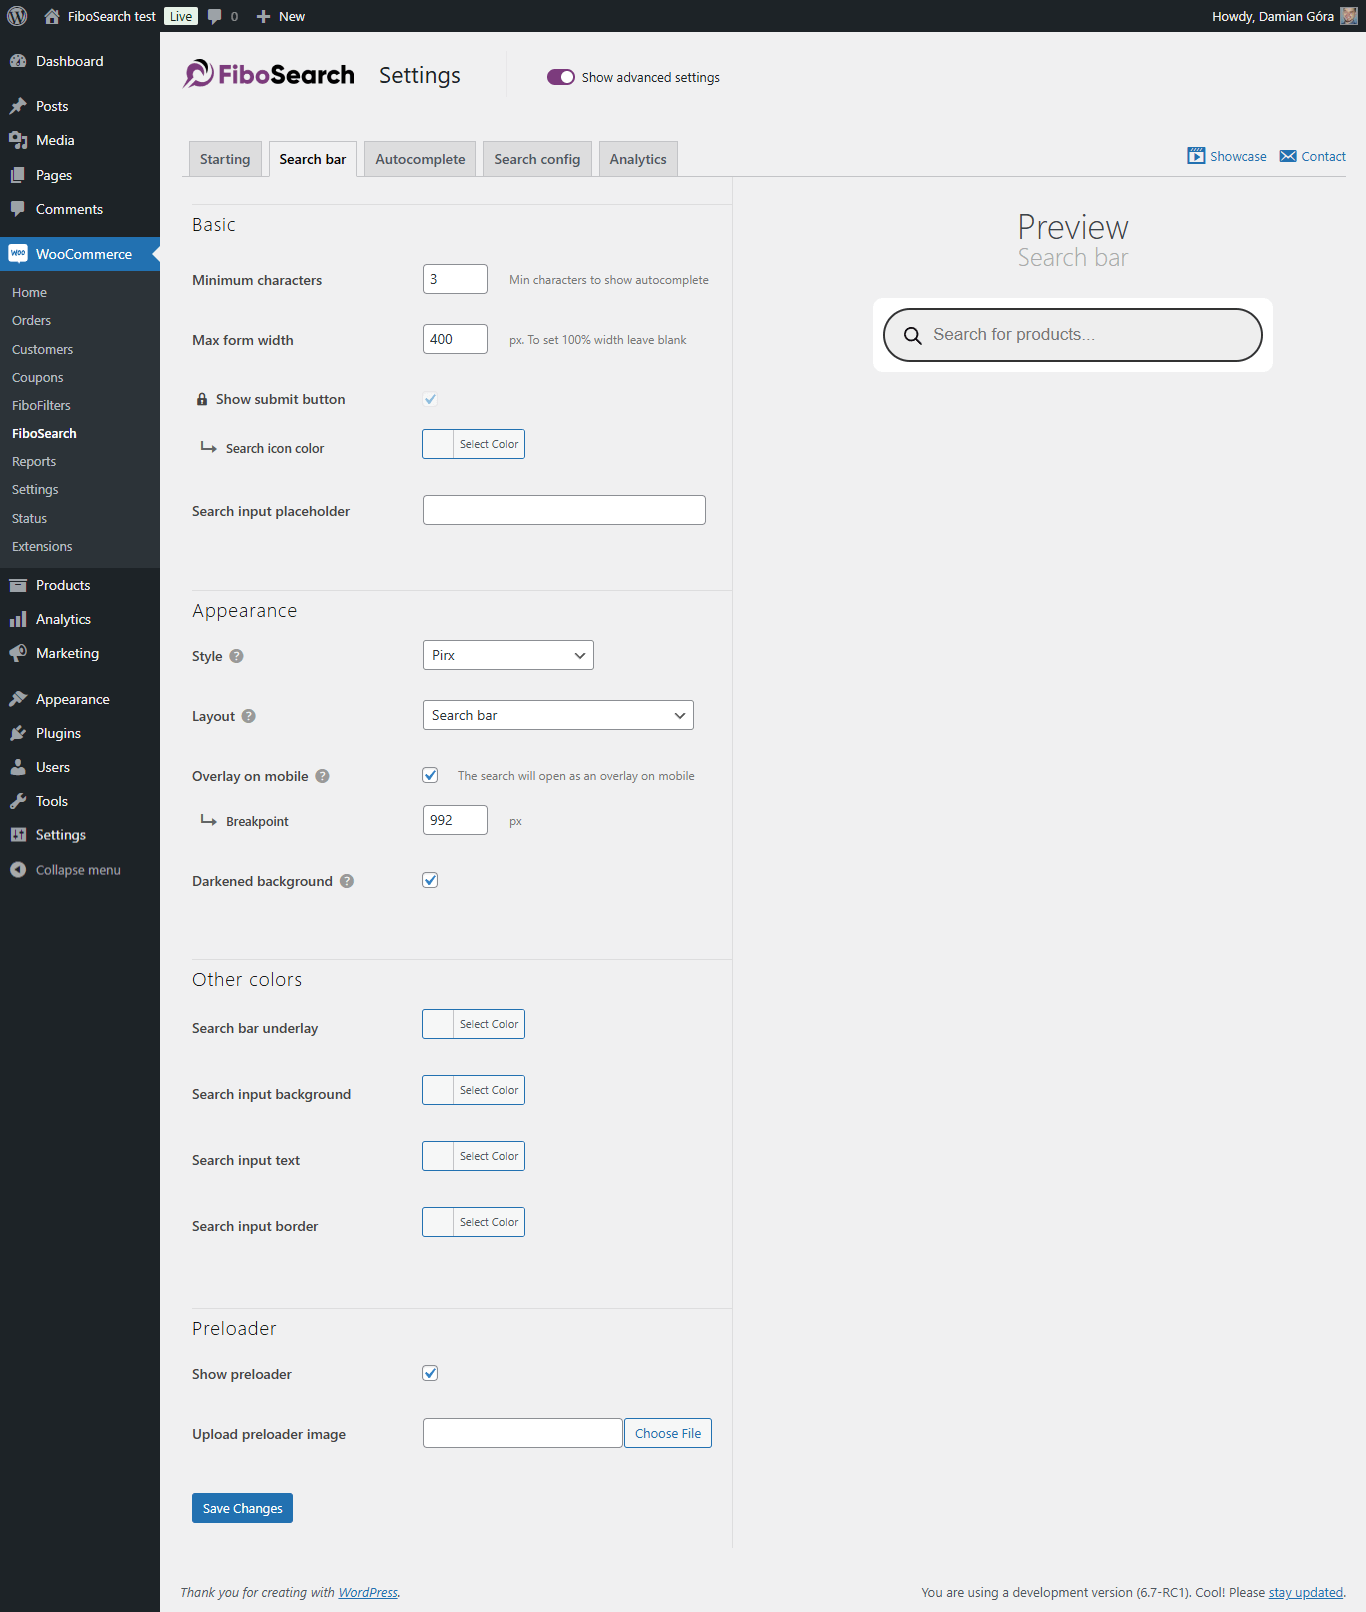Click the Pages icon in sidebar
This screenshot has height=1612, width=1366.
click(18, 175)
